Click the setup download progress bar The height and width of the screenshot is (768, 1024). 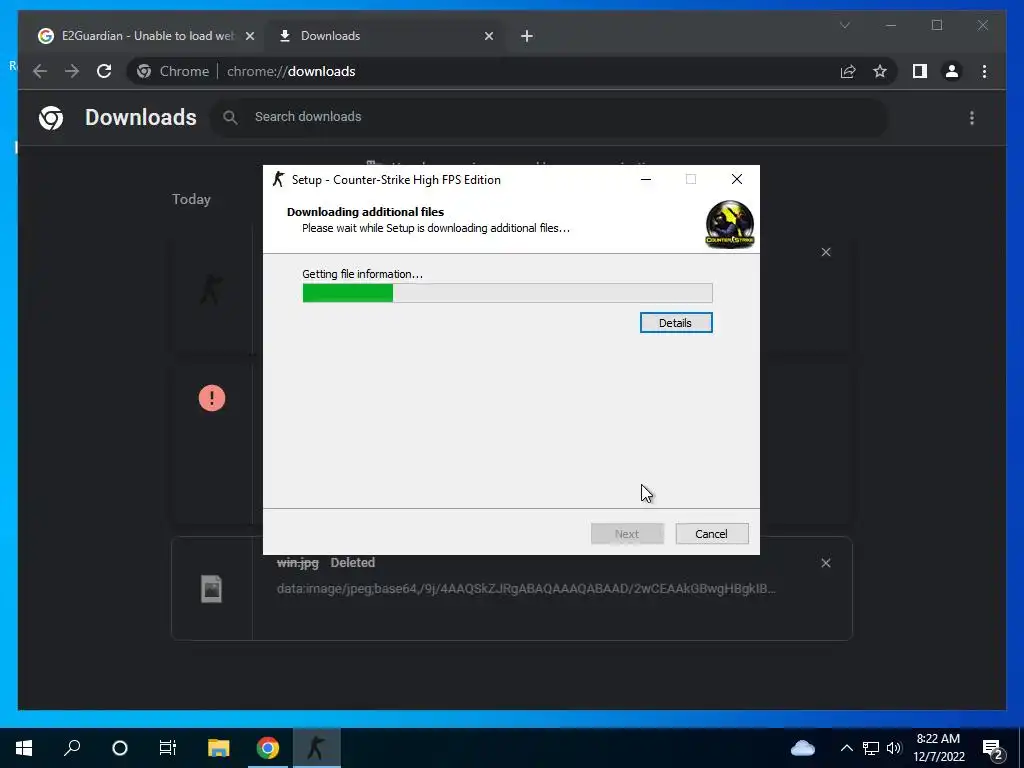pos(507,293)
